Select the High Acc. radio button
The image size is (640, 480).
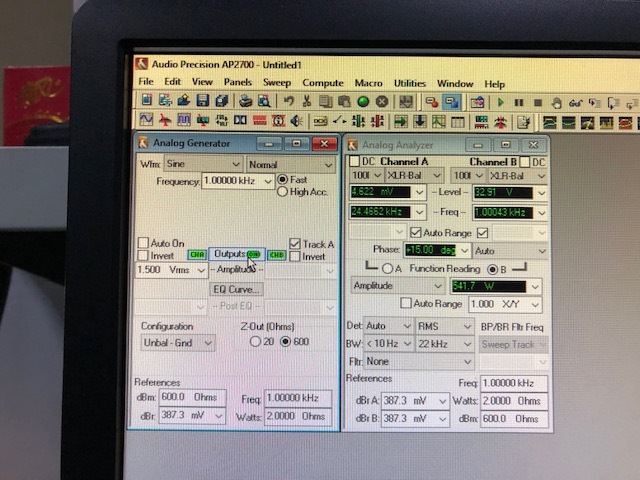click(282, 192)
